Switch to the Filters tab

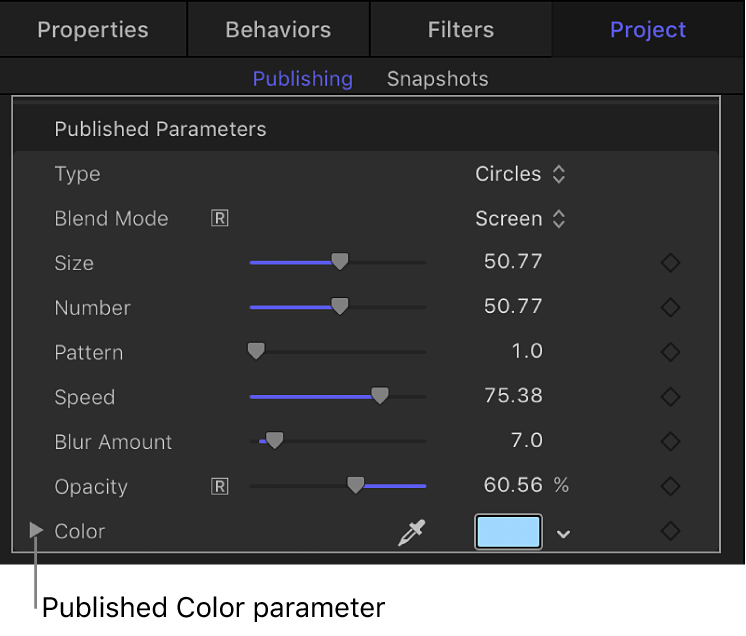click(x=460, y=29)
